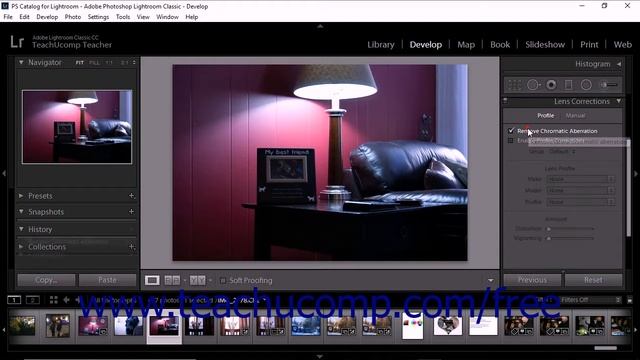Set Navigator zoom to FILL
Viewport: 640px width, 360px height.
coord(94,62)
